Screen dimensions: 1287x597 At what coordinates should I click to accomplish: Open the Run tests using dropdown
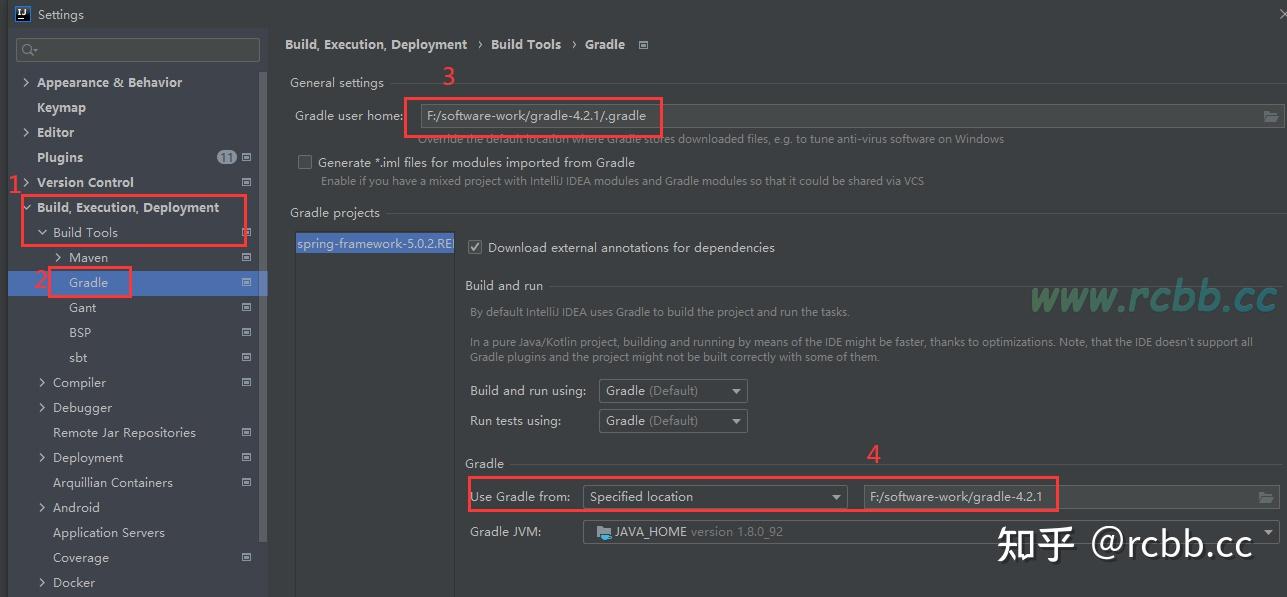coord(673,421)
